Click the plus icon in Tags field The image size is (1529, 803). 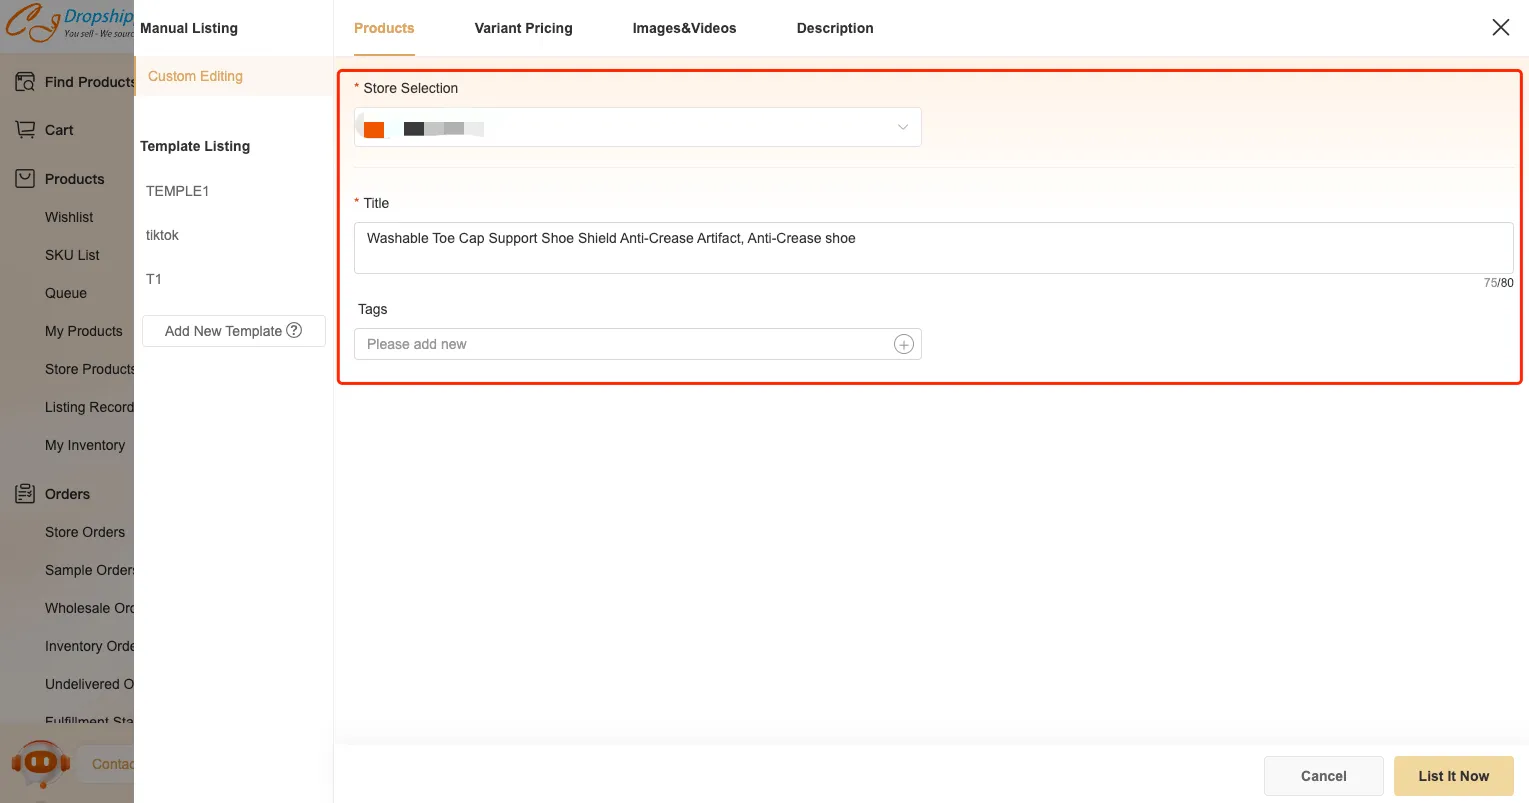[x=903, y=344]
